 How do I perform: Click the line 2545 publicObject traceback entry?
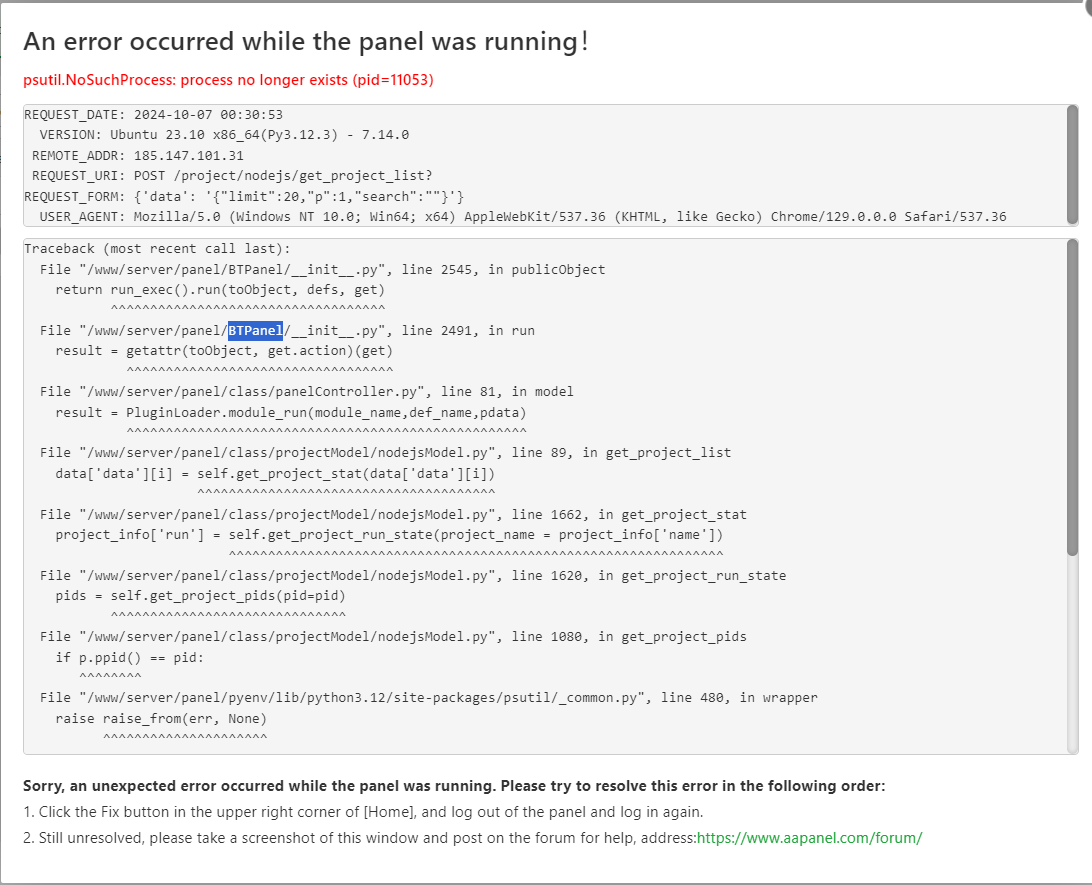(x=322, y=269)
